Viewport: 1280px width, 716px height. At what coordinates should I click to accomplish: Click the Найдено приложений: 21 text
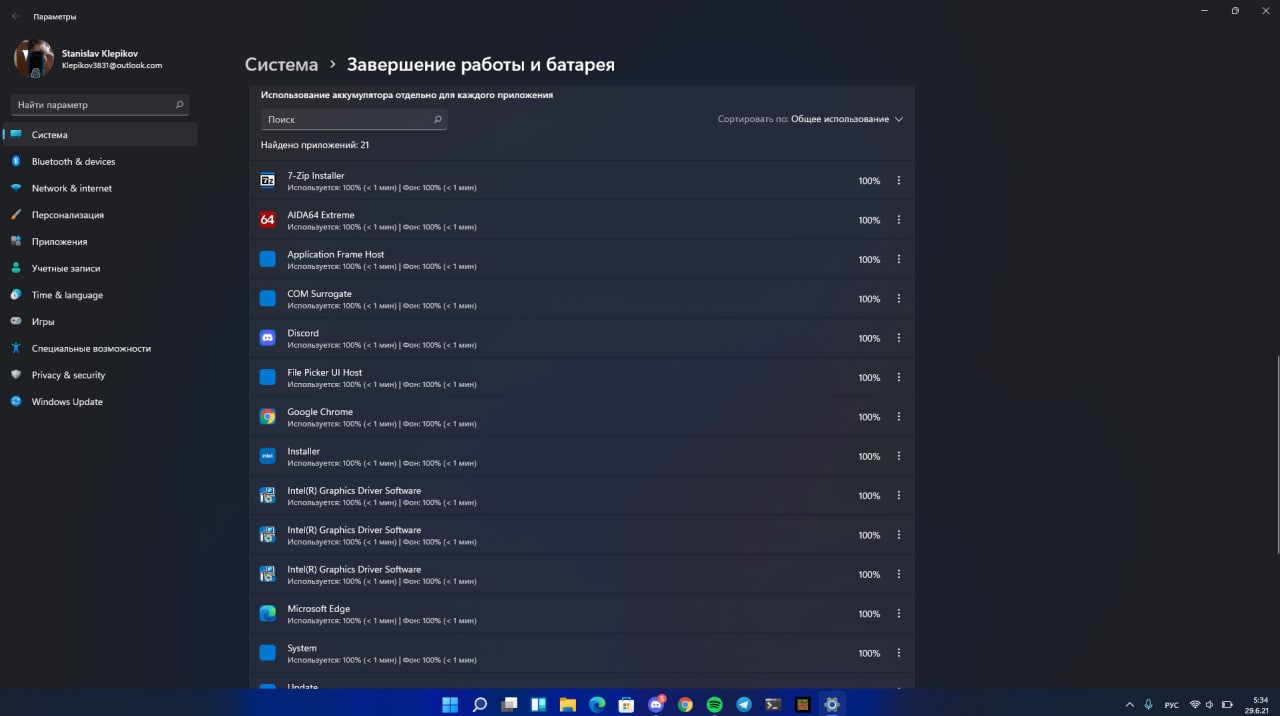click(x=315, y=145)
